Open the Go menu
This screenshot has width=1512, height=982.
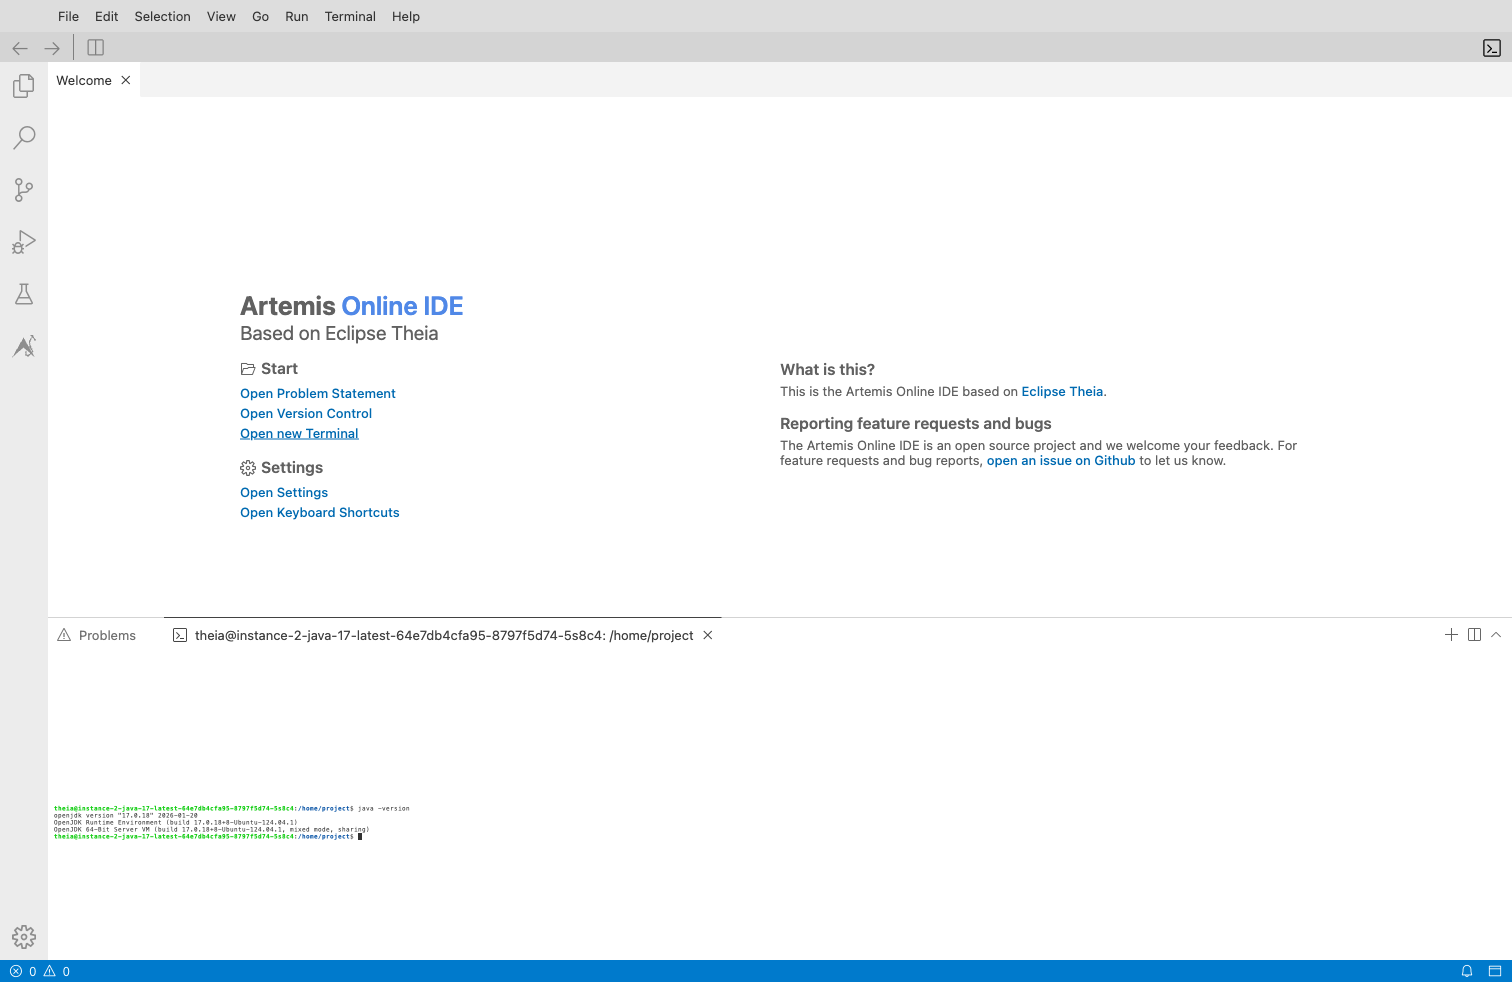point(261,16)
